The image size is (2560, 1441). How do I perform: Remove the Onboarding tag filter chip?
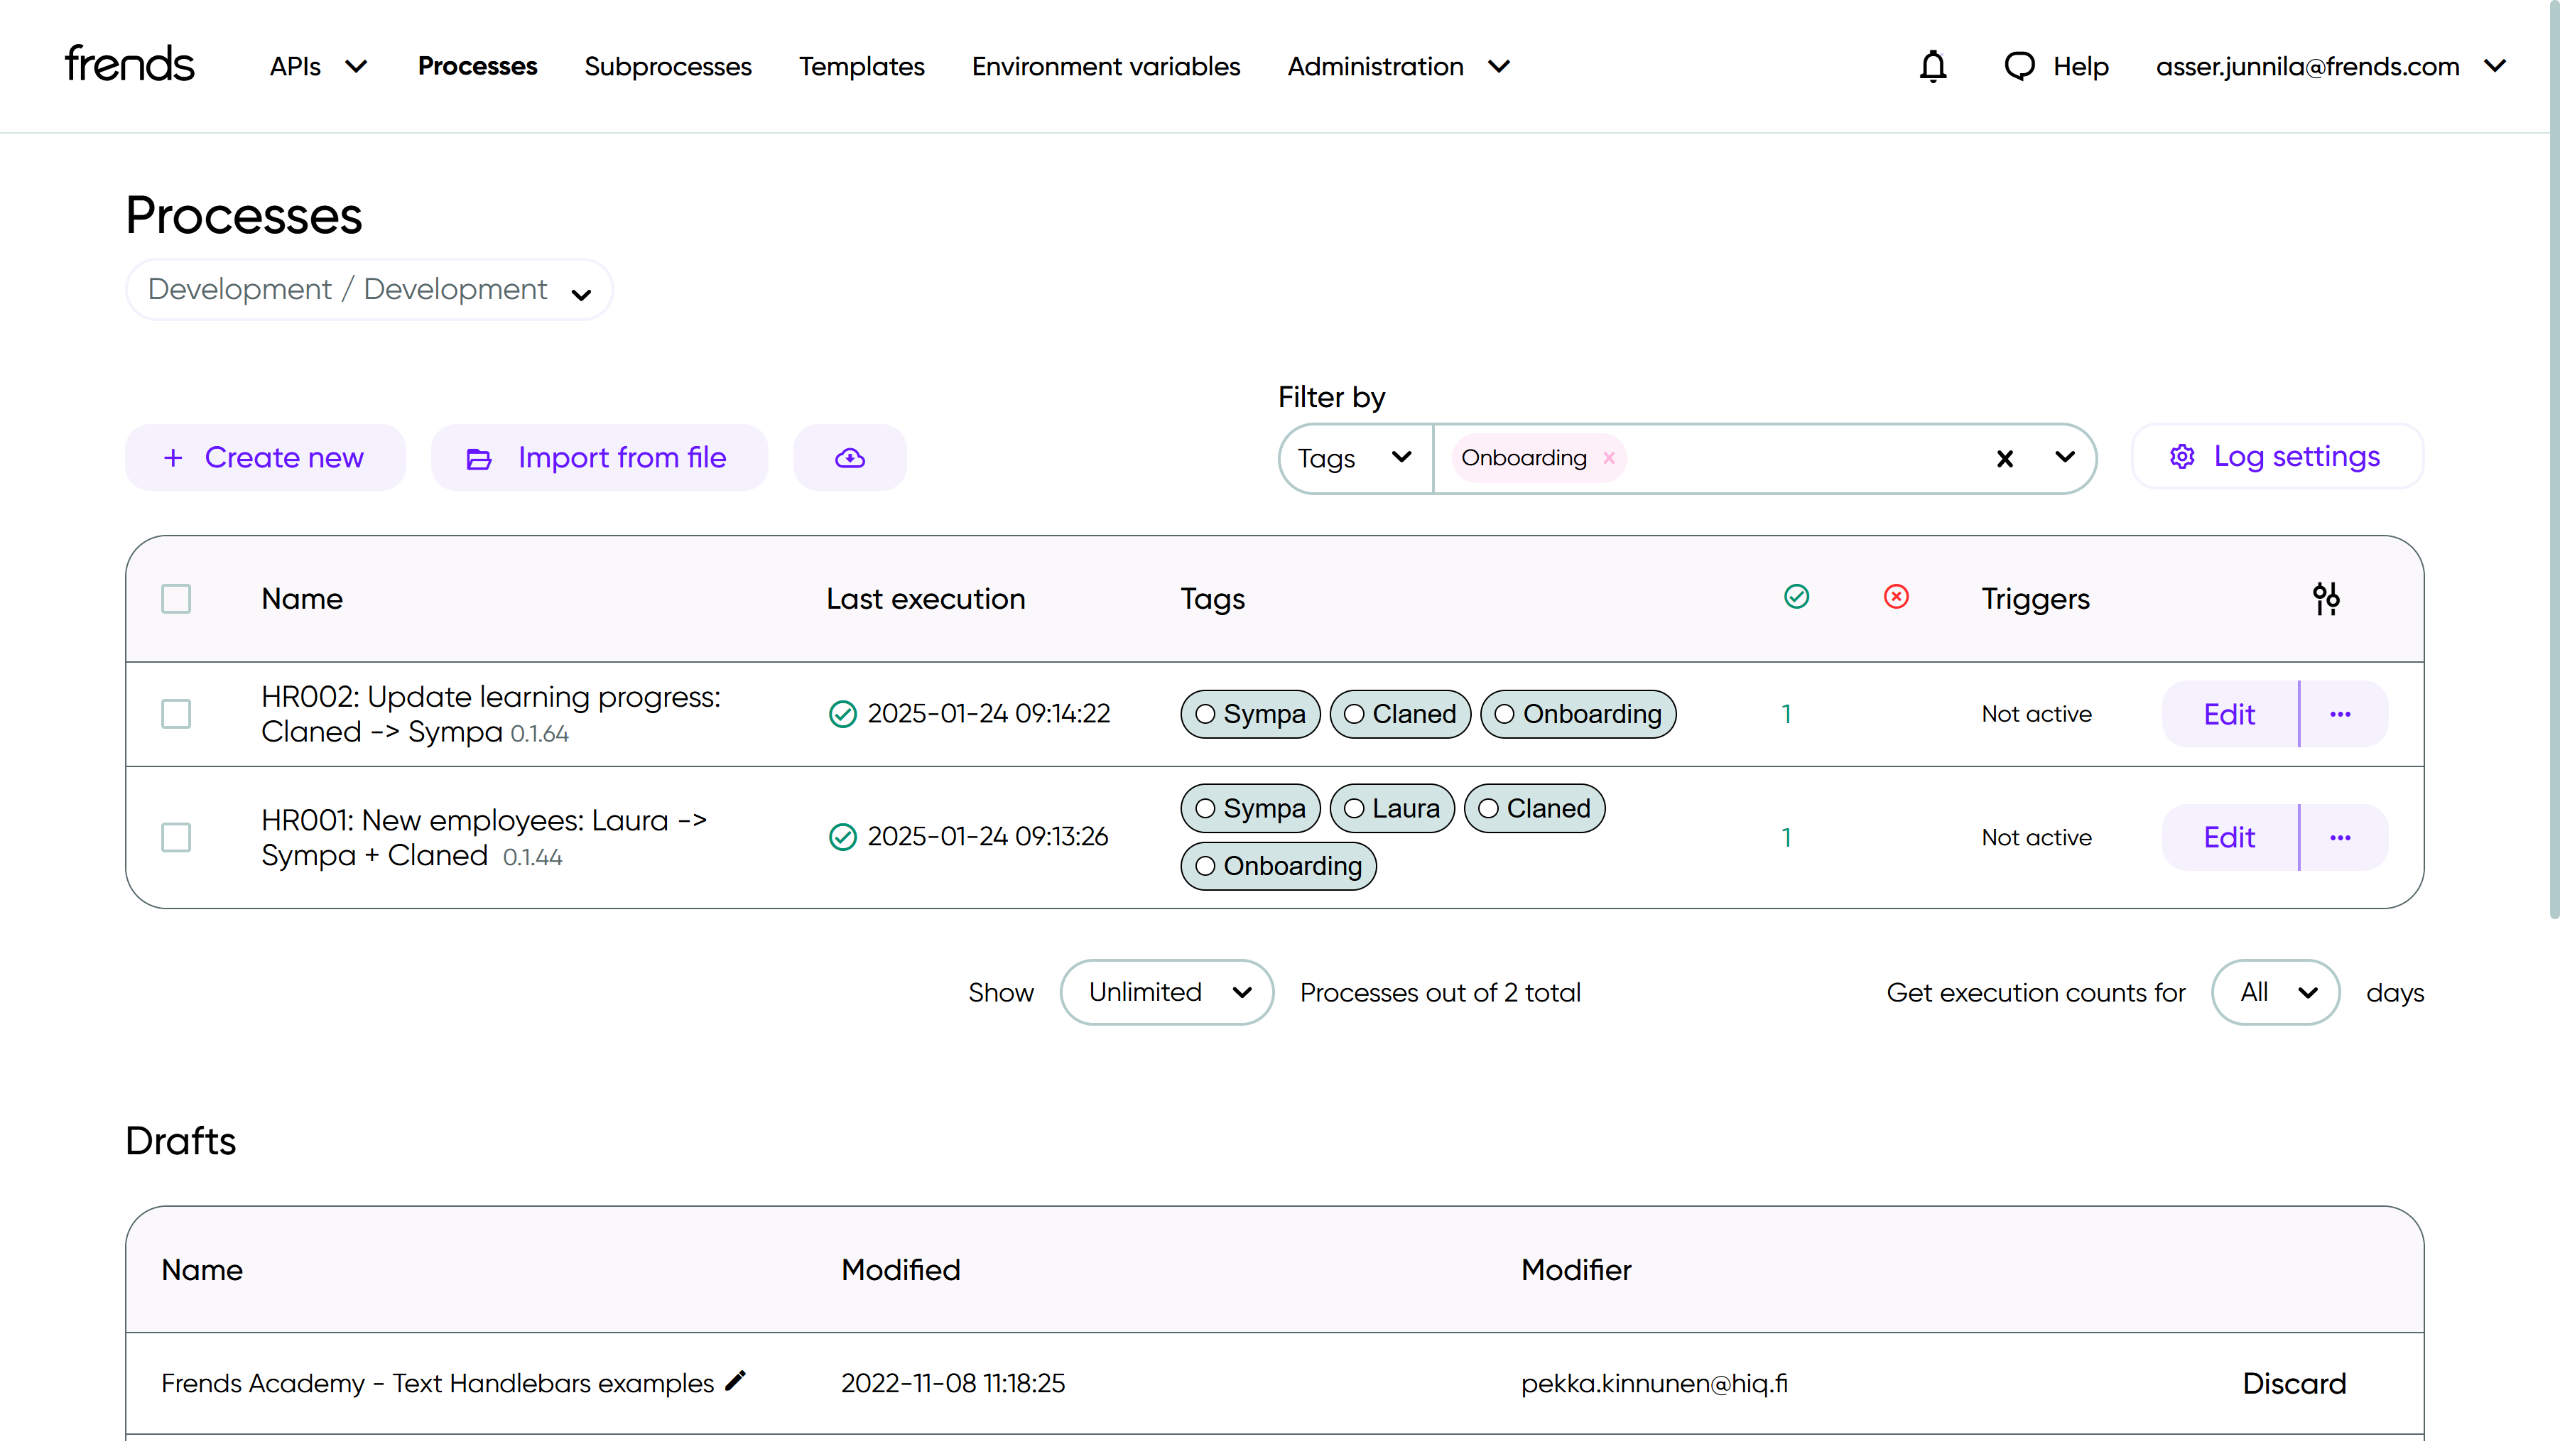(1609, 458)
